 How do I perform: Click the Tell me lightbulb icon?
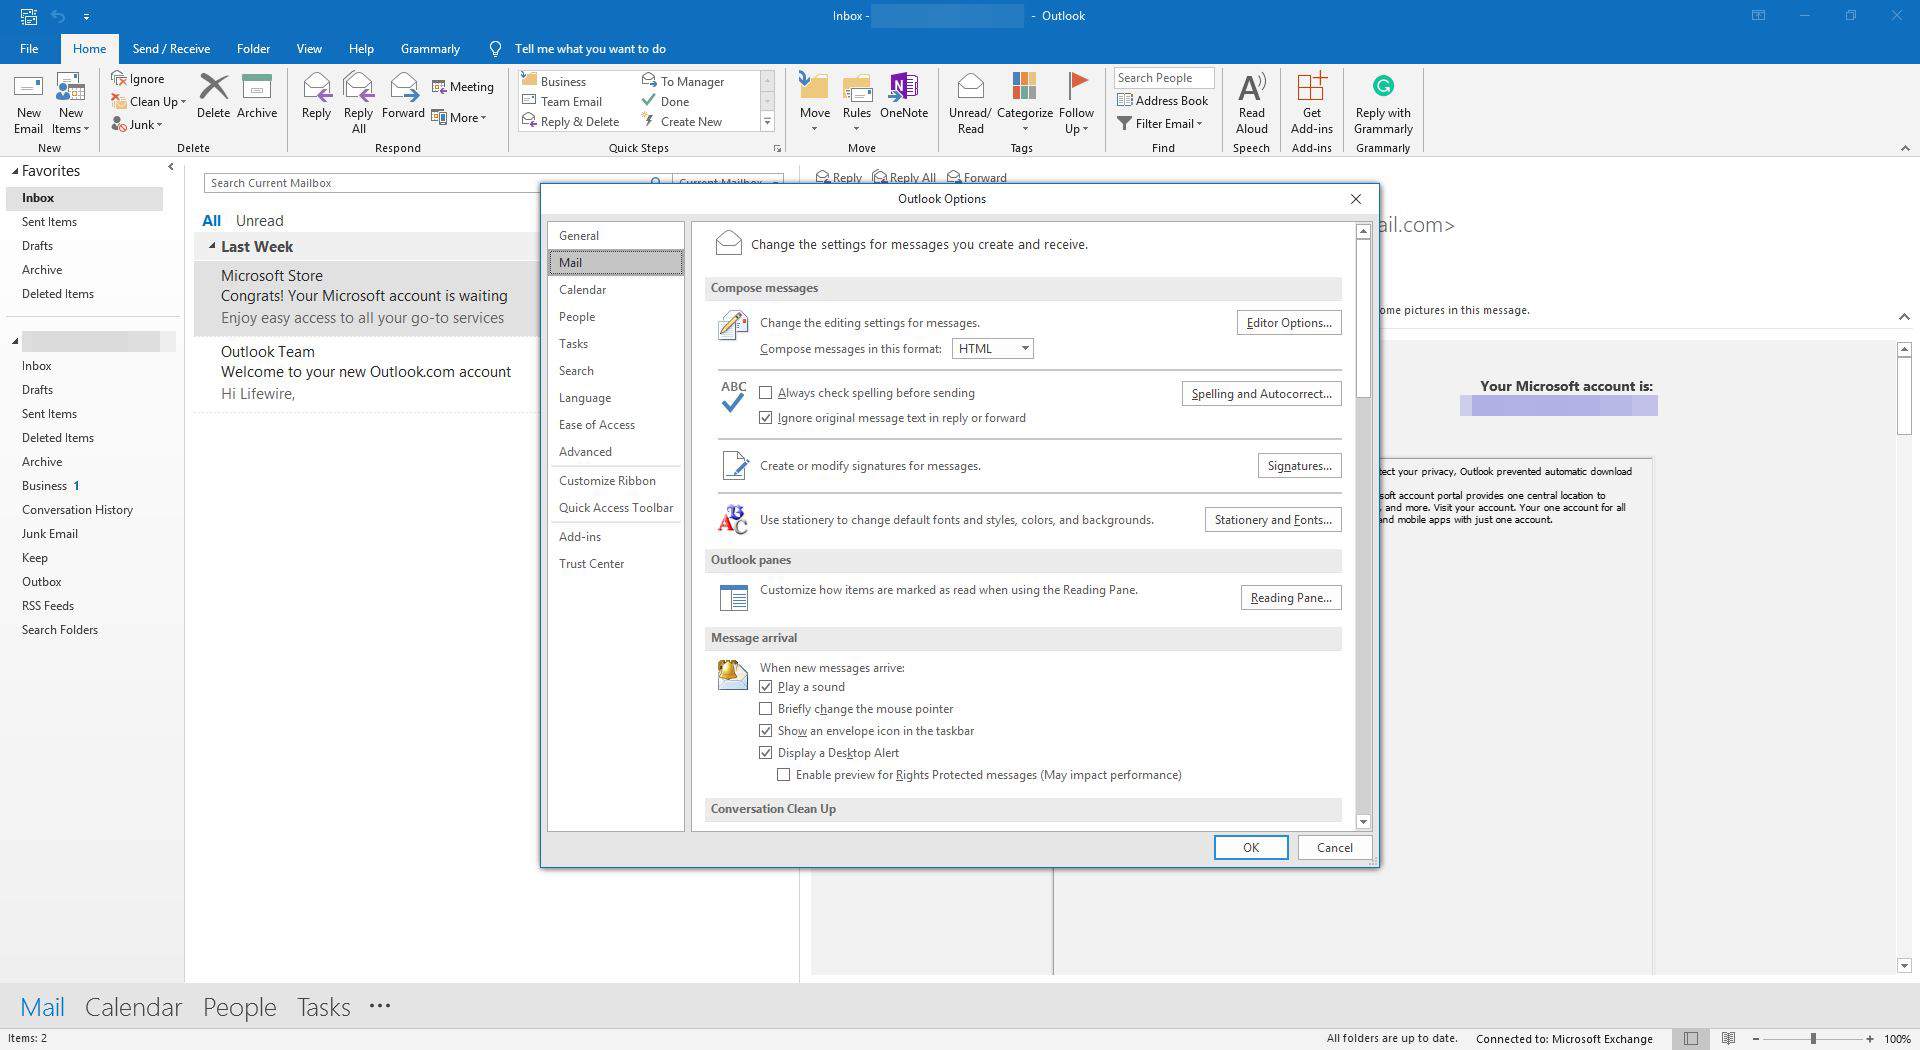tap(495, 48)
